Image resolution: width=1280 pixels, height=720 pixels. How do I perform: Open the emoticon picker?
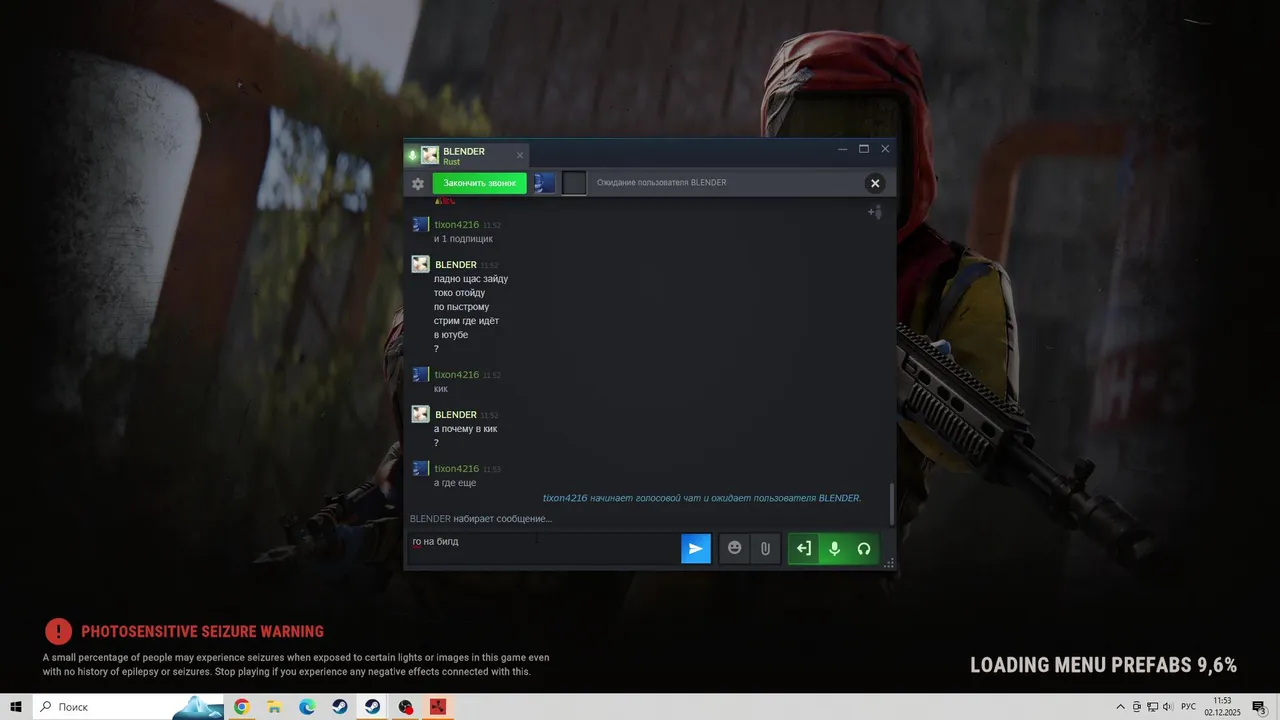[x=735, y=548]
